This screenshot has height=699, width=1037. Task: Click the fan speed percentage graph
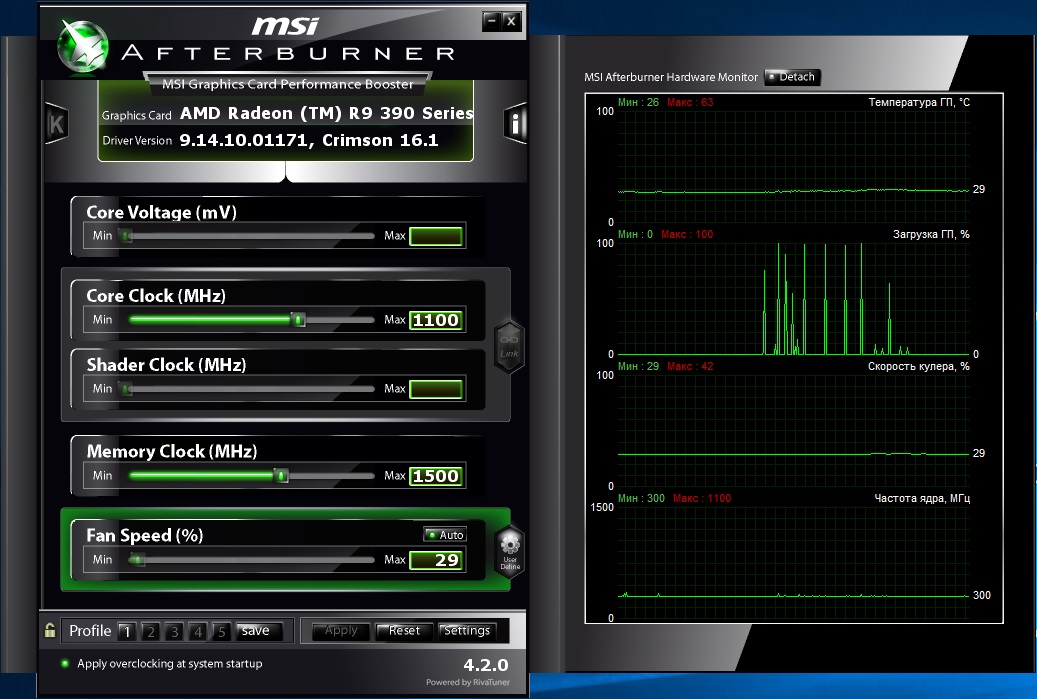click(x=794, y=431)
